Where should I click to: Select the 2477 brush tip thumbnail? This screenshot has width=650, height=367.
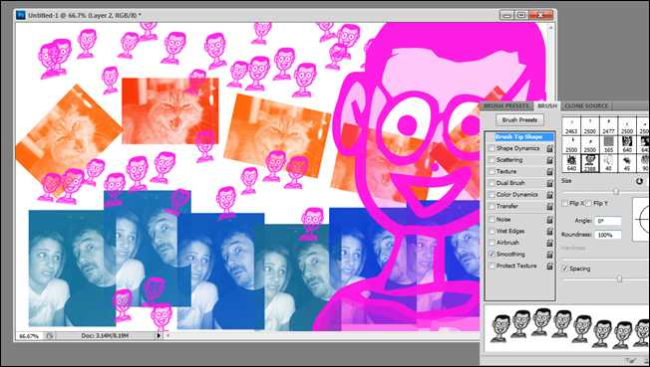point(609,126)
